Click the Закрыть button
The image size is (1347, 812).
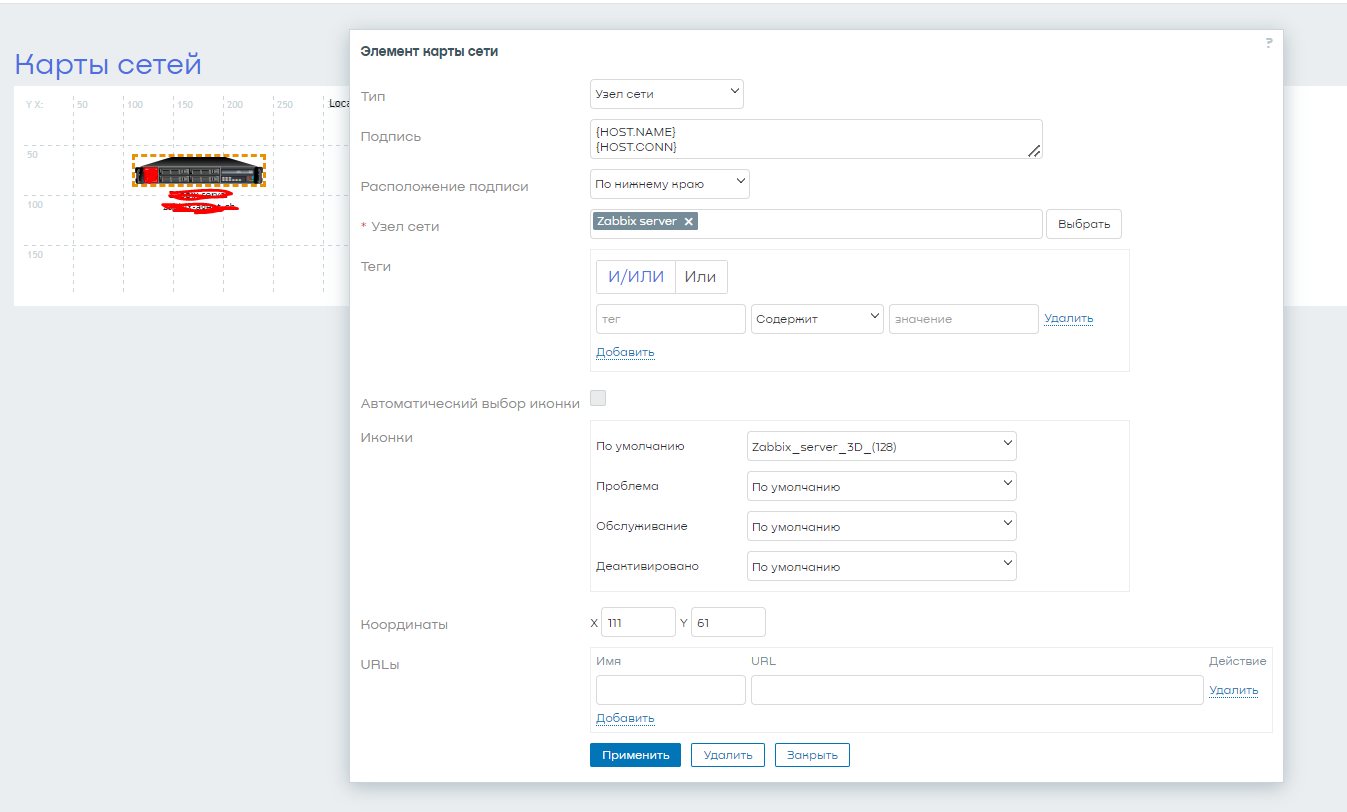point(812,755)
